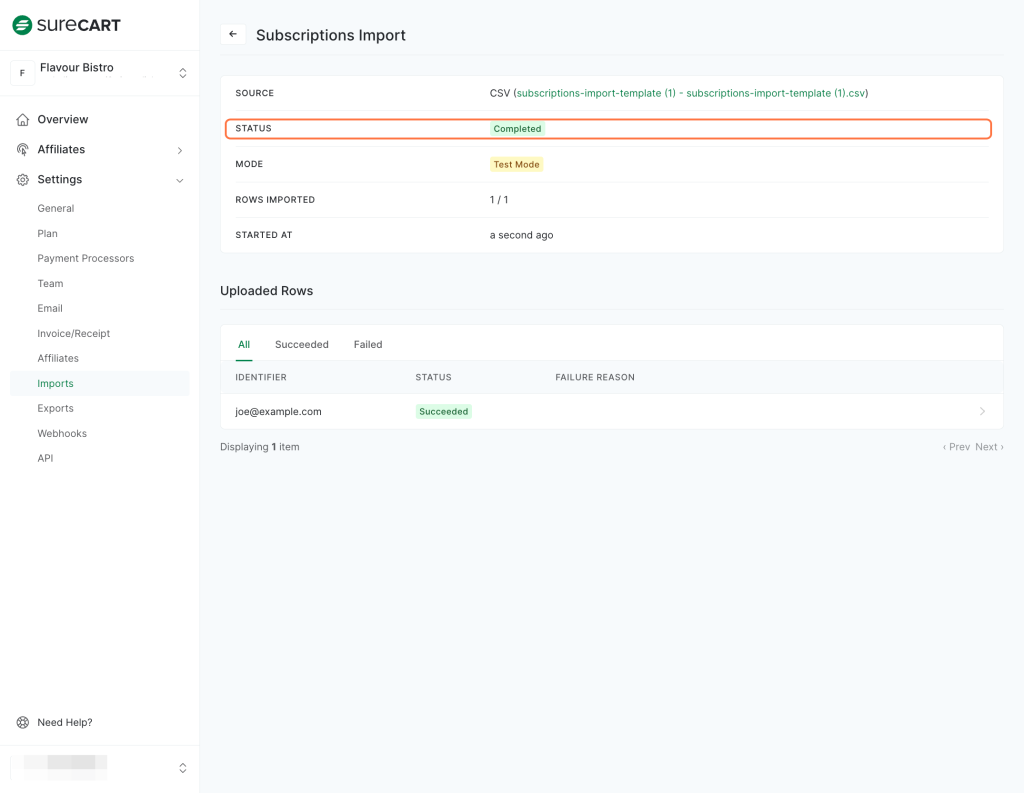
Task: Select the All rows tab
Action: pyautogui.click(x=243, y=344)
